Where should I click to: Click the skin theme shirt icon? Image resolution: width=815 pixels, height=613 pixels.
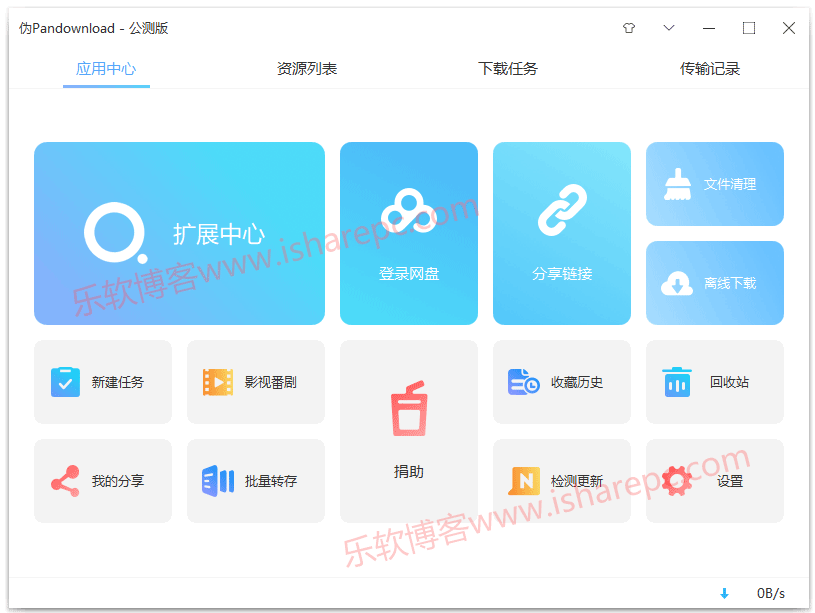pos(628,28)
